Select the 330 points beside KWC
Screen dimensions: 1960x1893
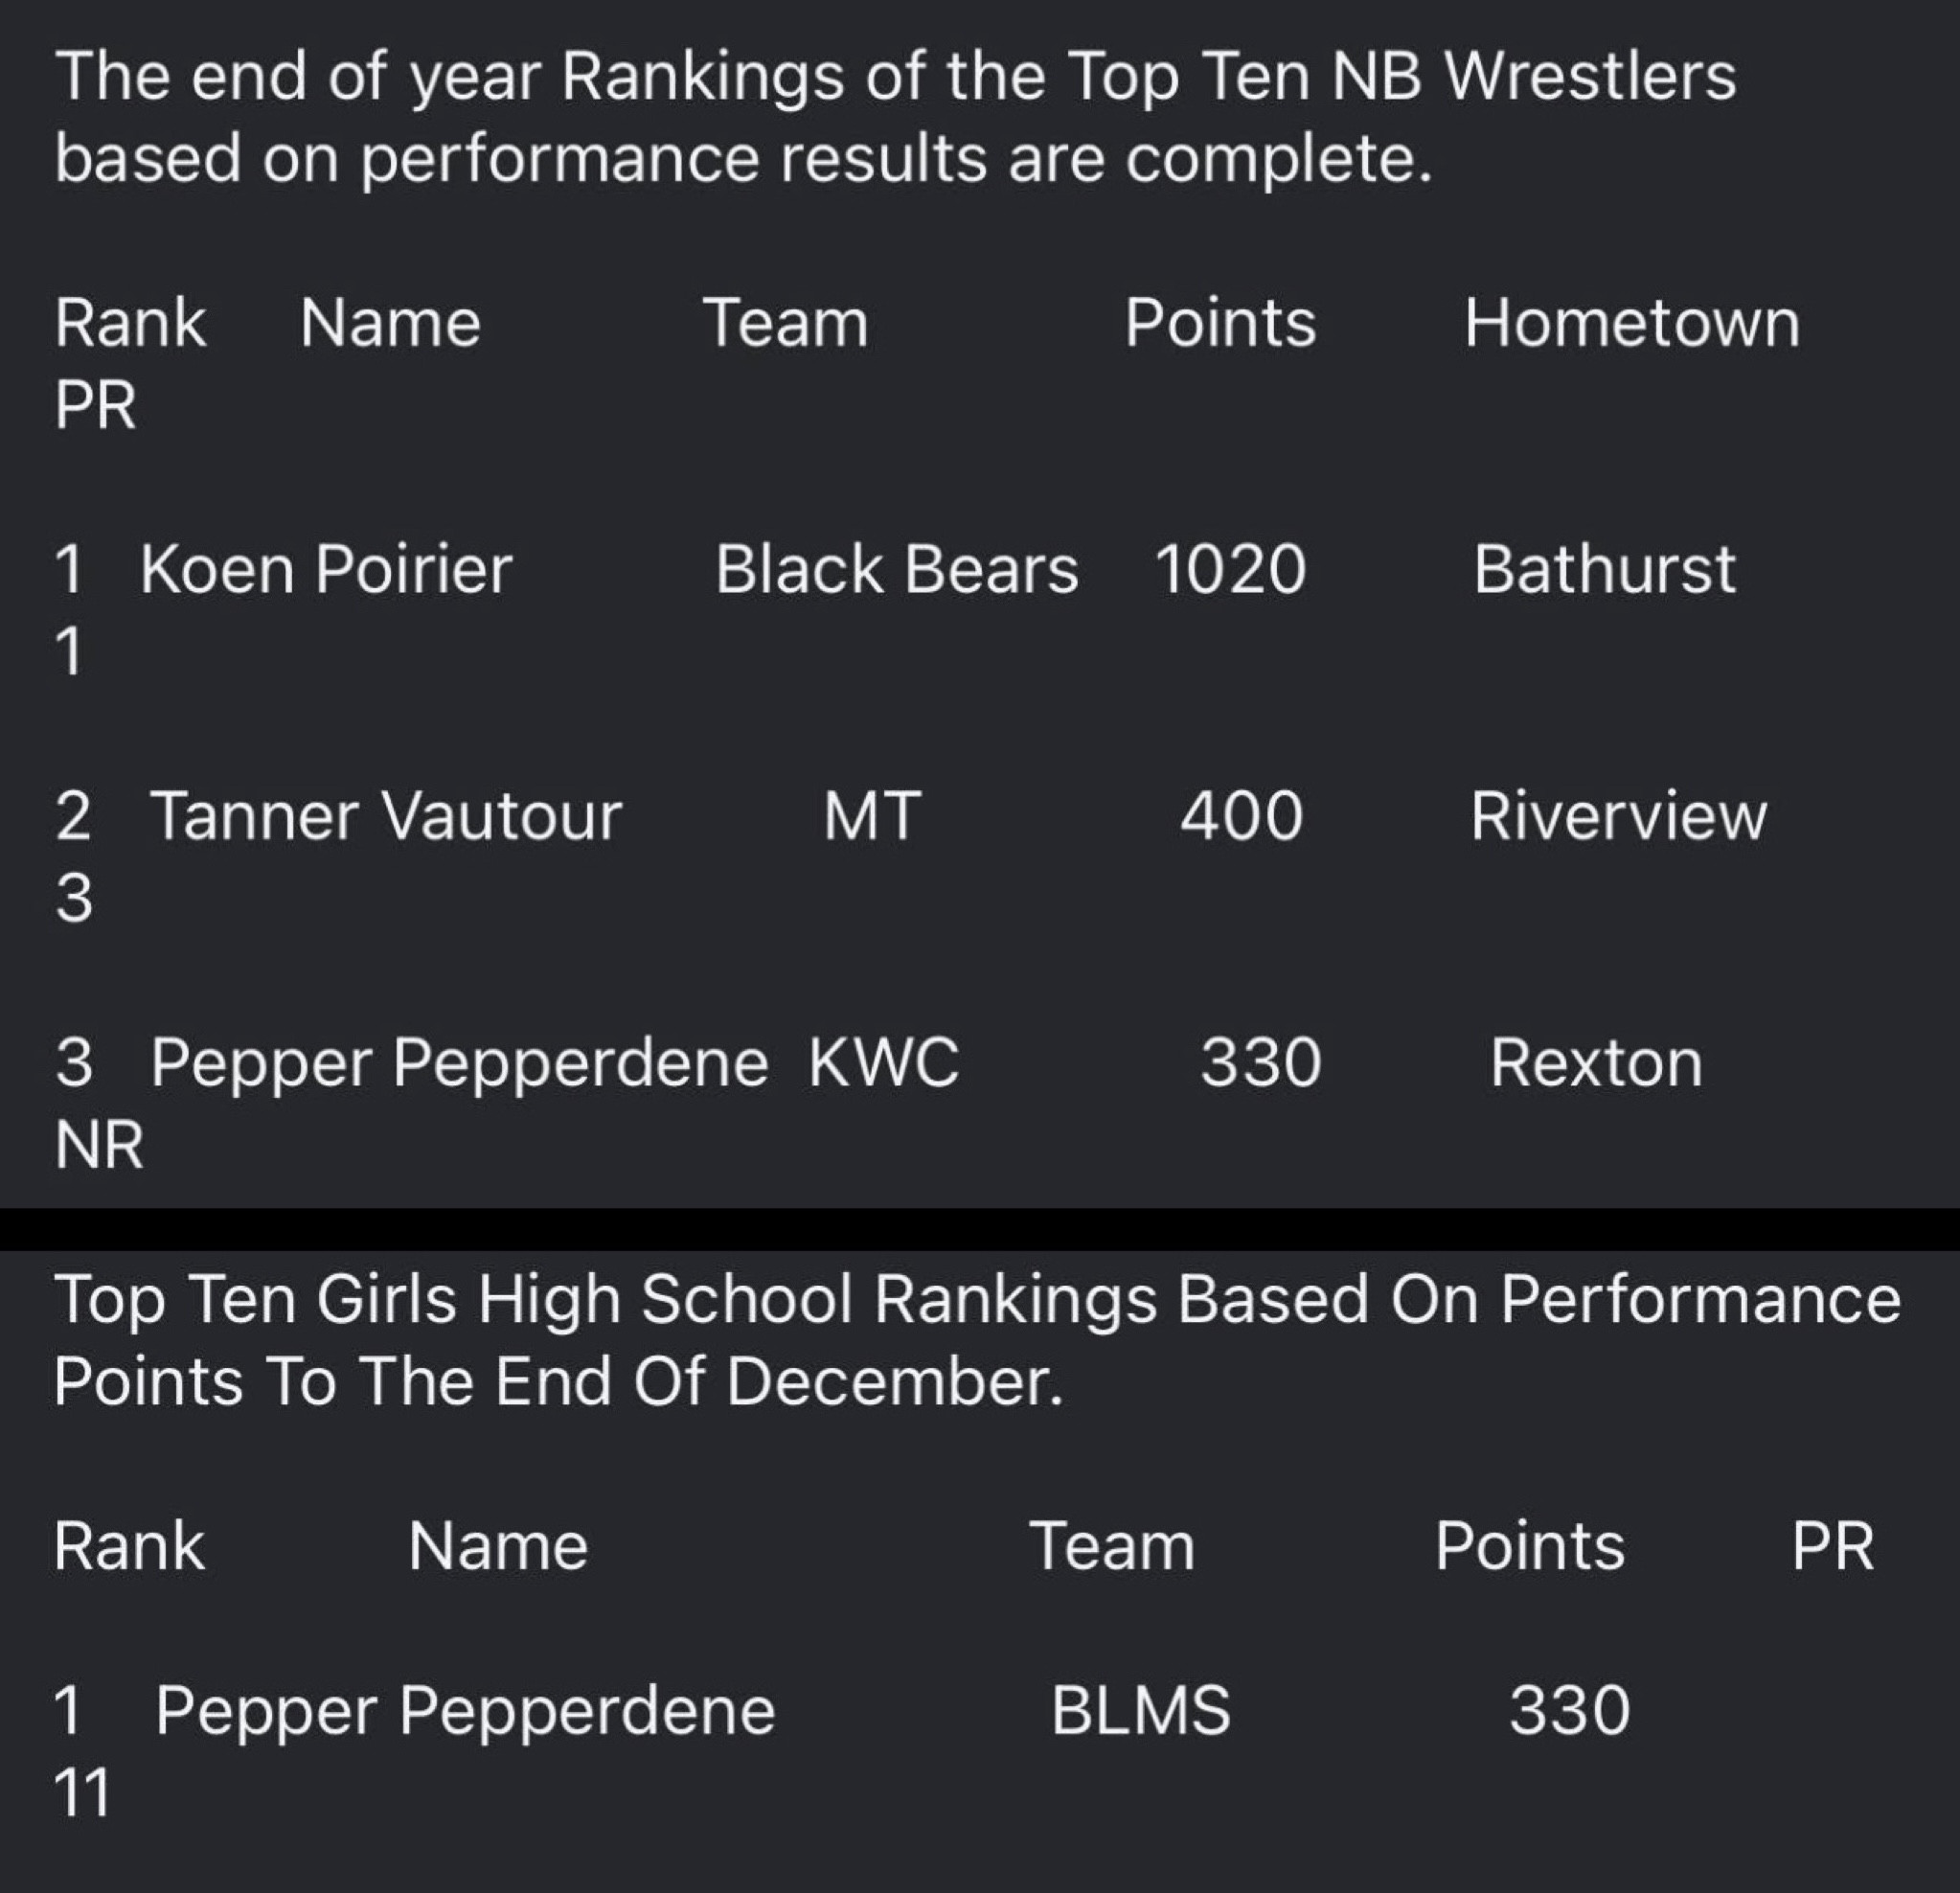(1261, 1062)
